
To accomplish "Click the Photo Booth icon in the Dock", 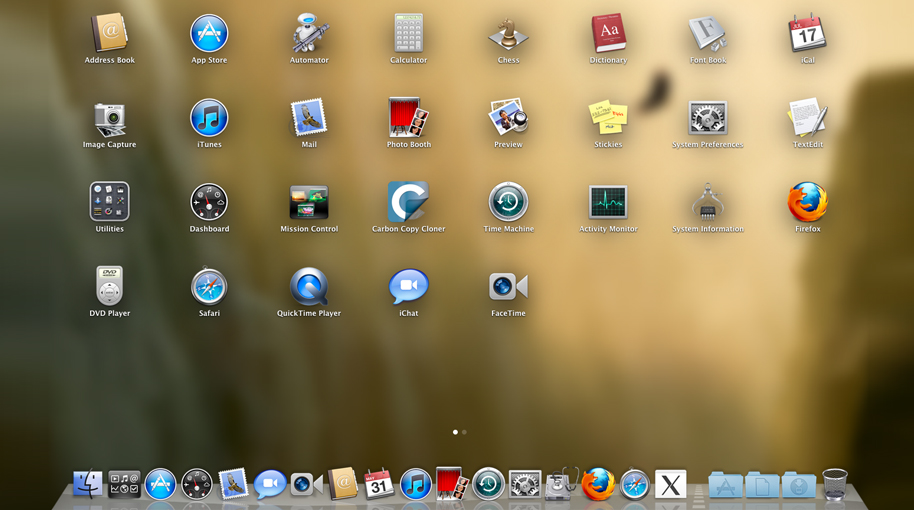I will [452, 483].
